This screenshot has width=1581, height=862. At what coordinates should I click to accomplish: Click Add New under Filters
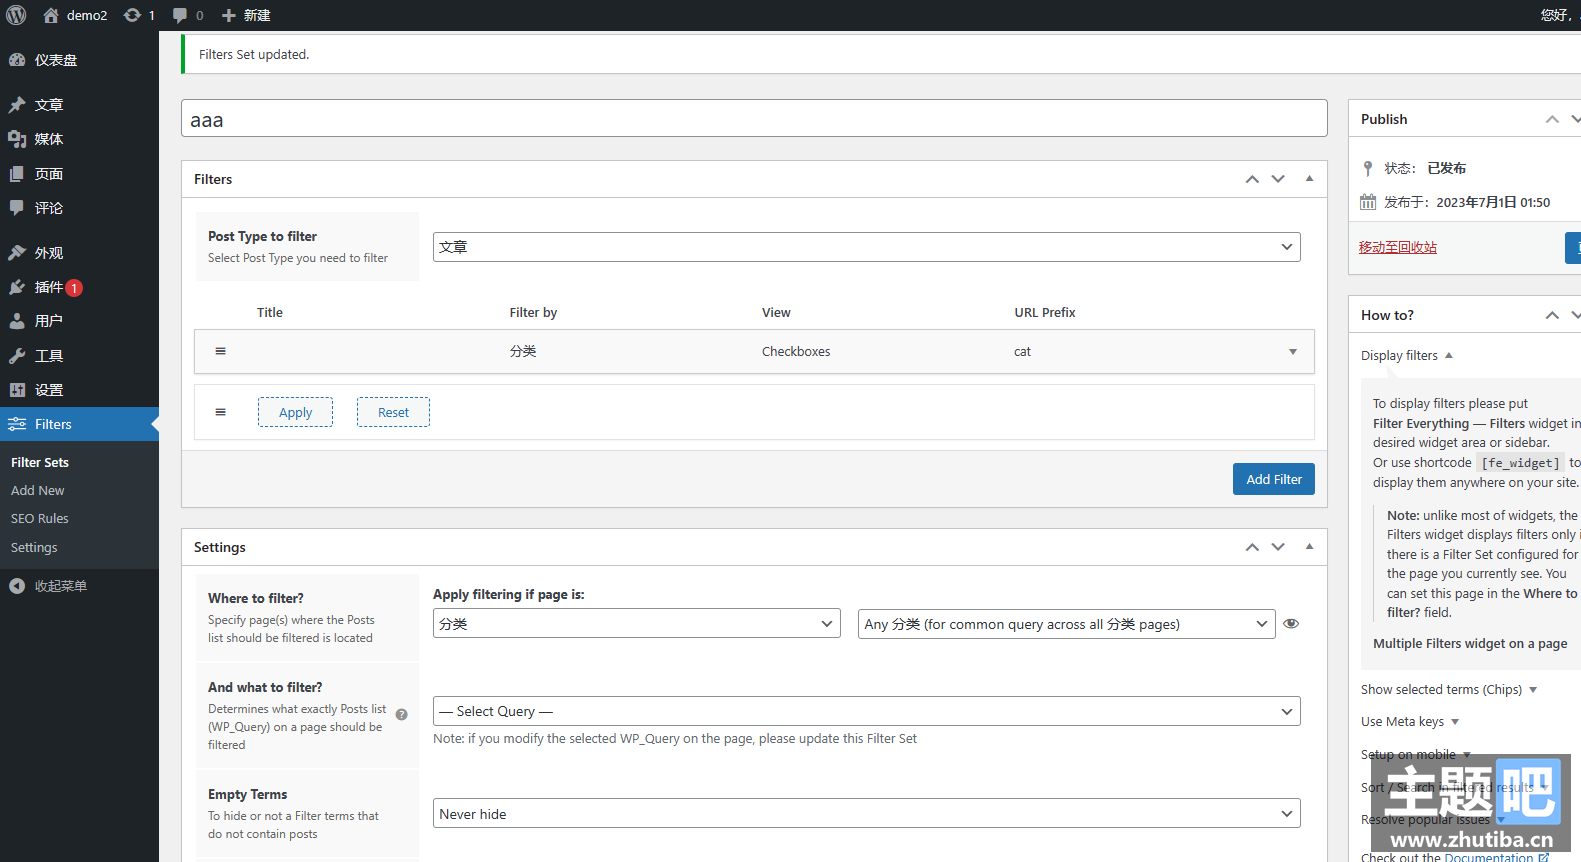pos(38,490)
